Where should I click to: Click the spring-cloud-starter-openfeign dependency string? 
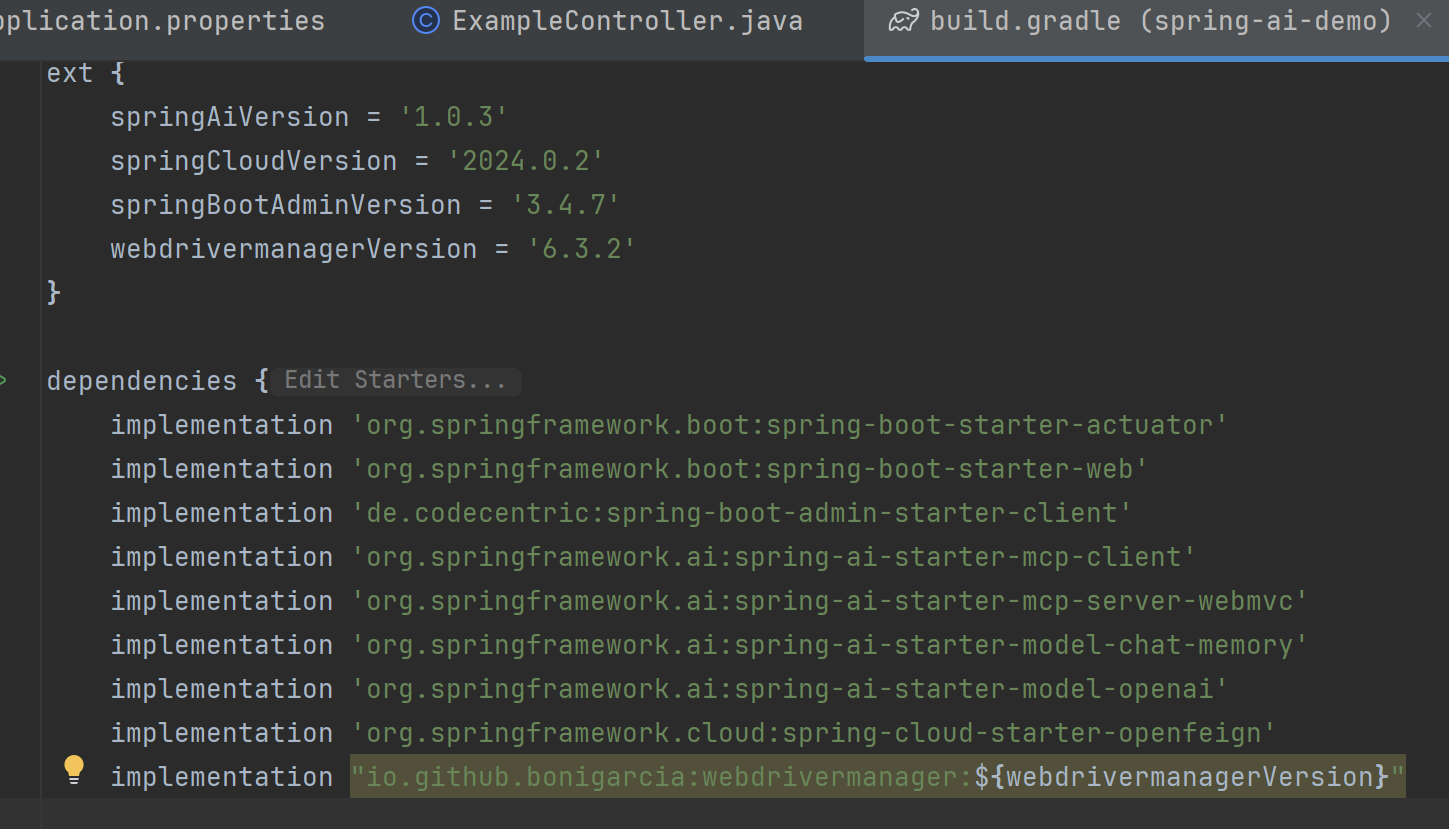point(813,733)
